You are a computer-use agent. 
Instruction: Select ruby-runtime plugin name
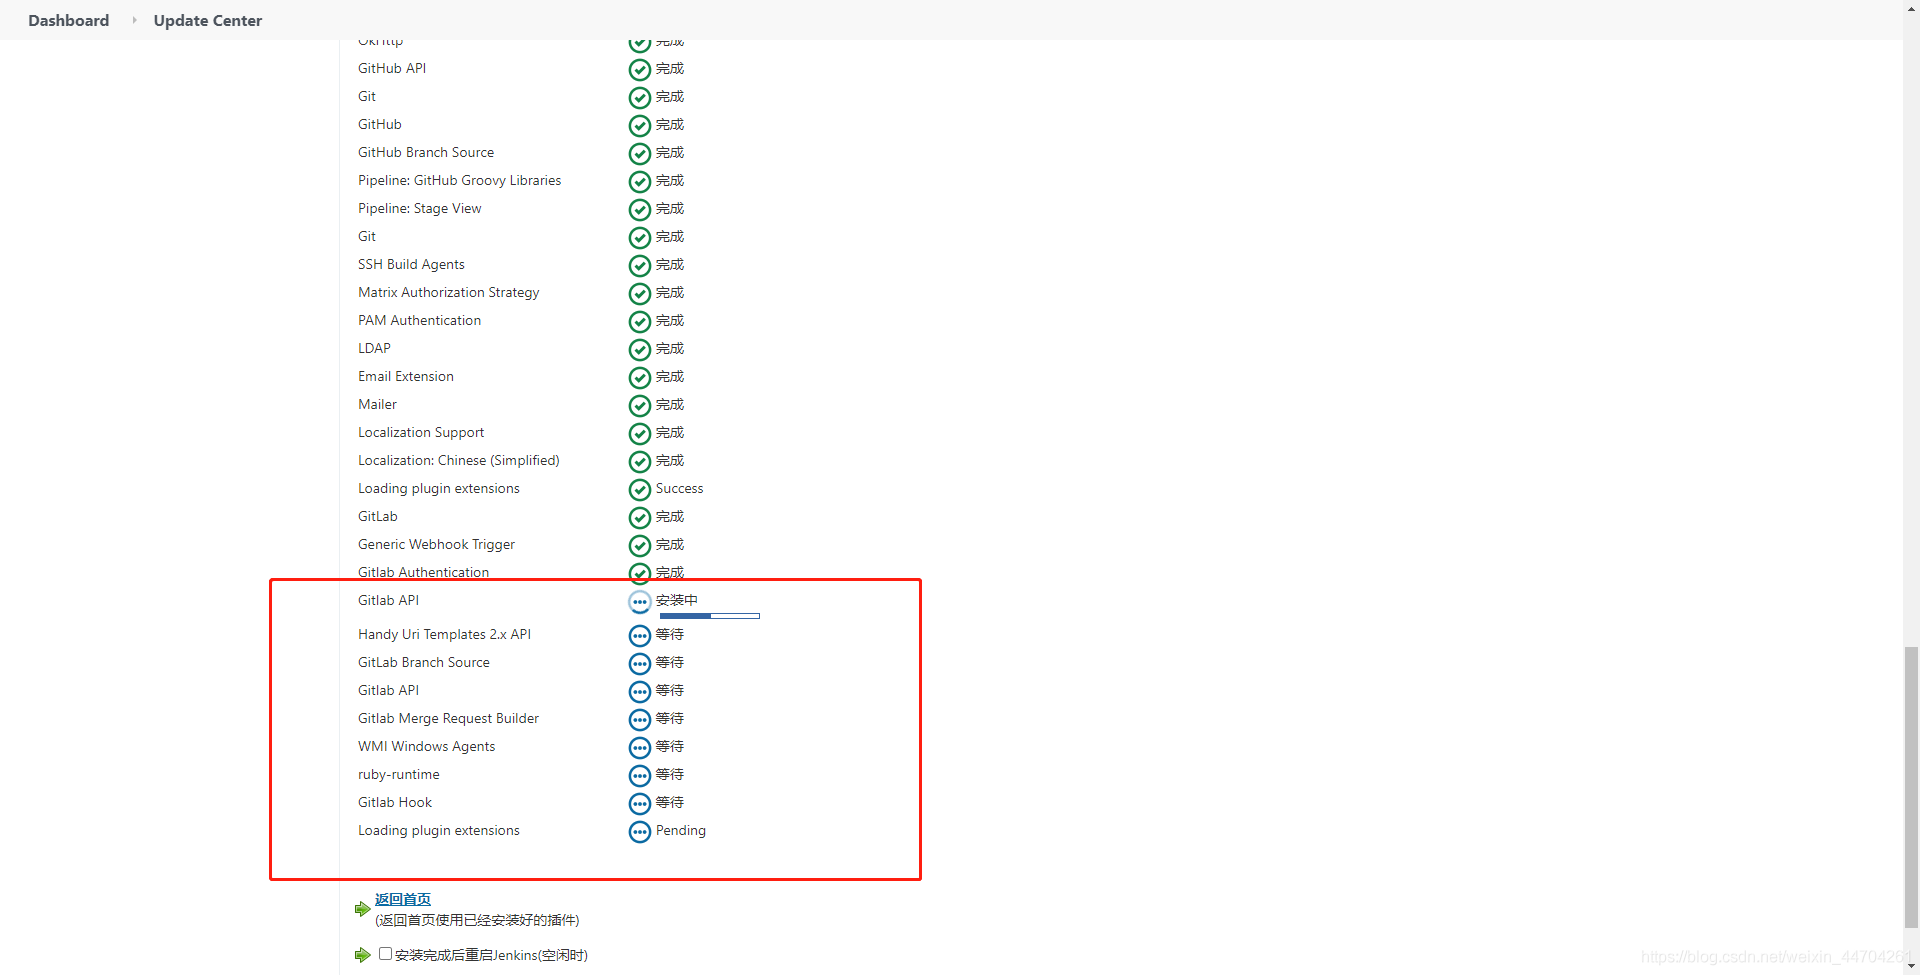point(399,774)
